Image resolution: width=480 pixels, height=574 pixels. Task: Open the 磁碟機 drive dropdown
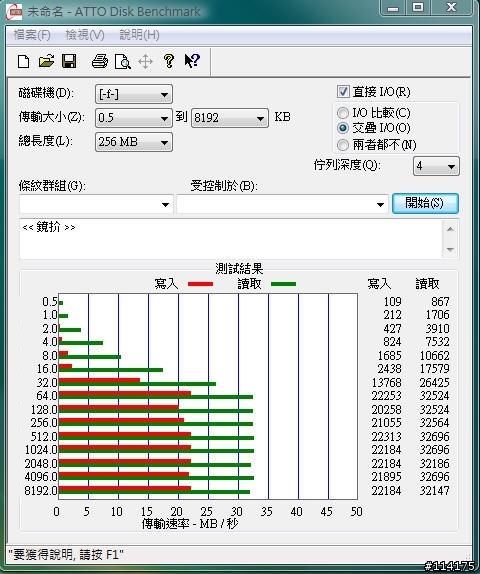(x=134, y=94)
